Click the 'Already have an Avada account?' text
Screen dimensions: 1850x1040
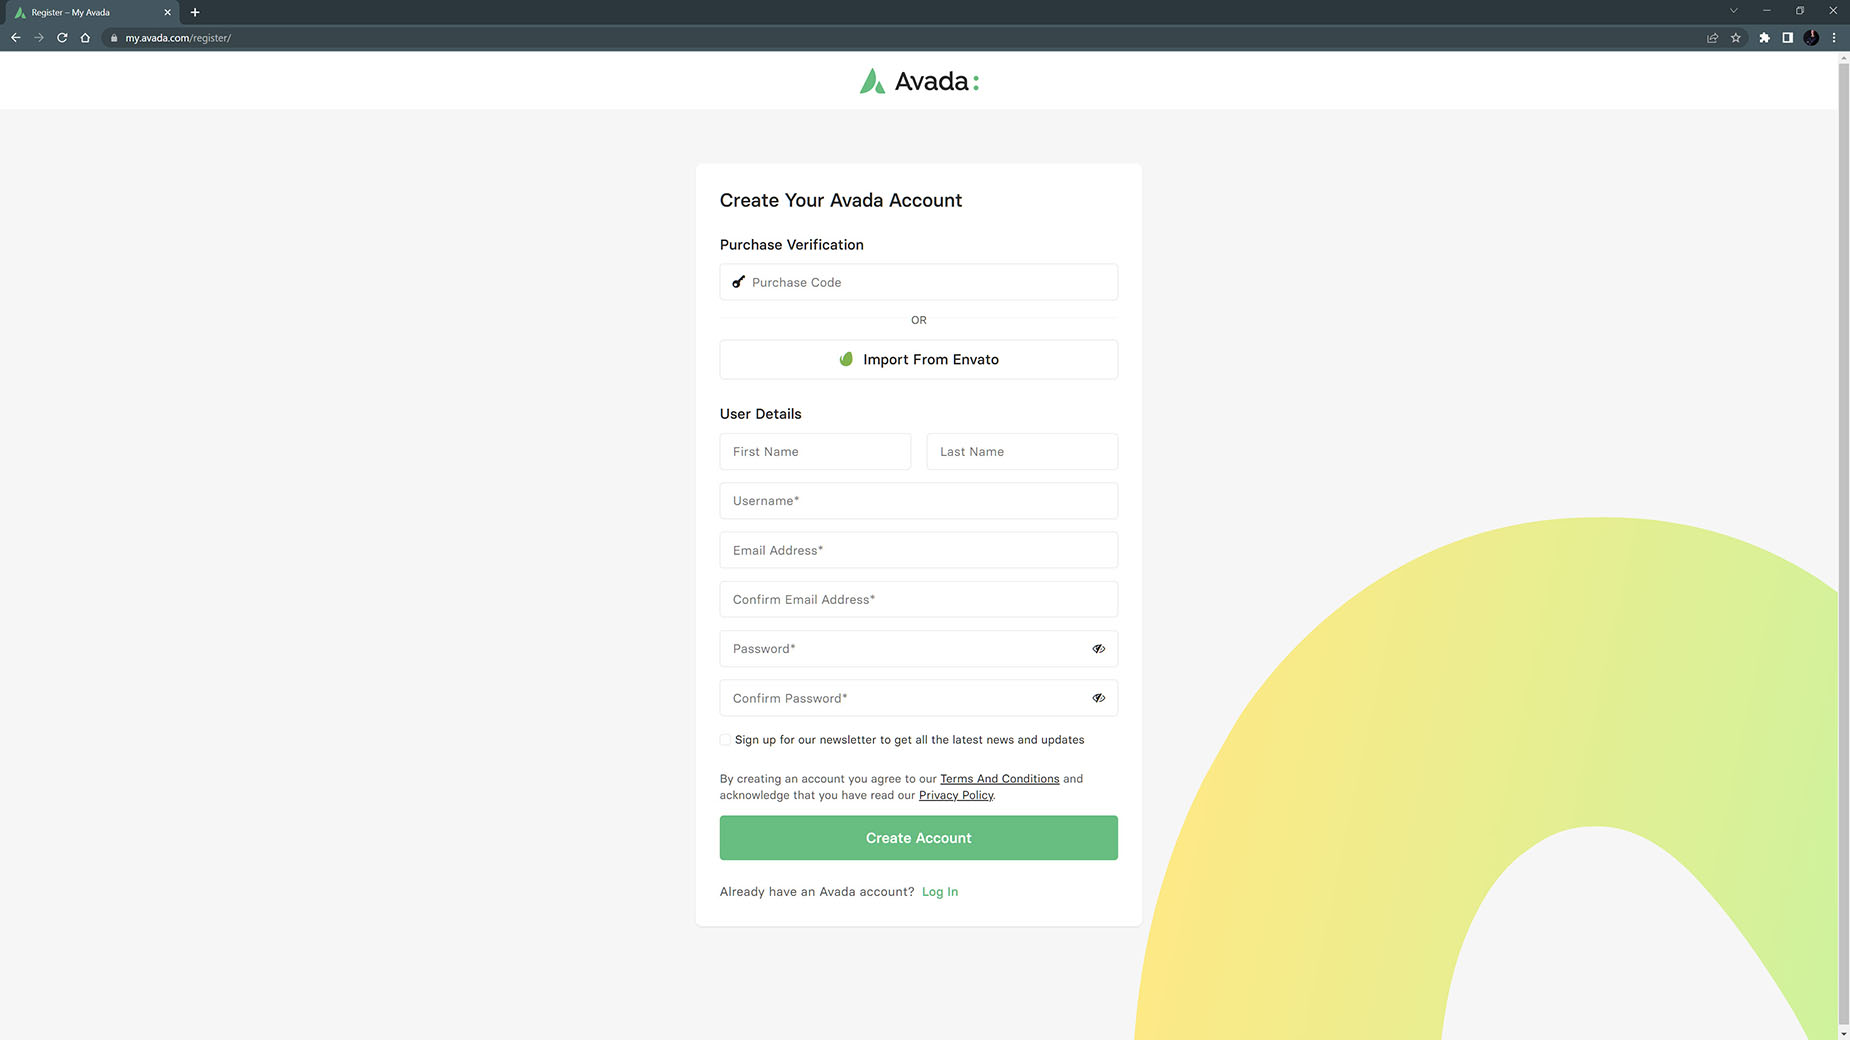pos(817,892)
